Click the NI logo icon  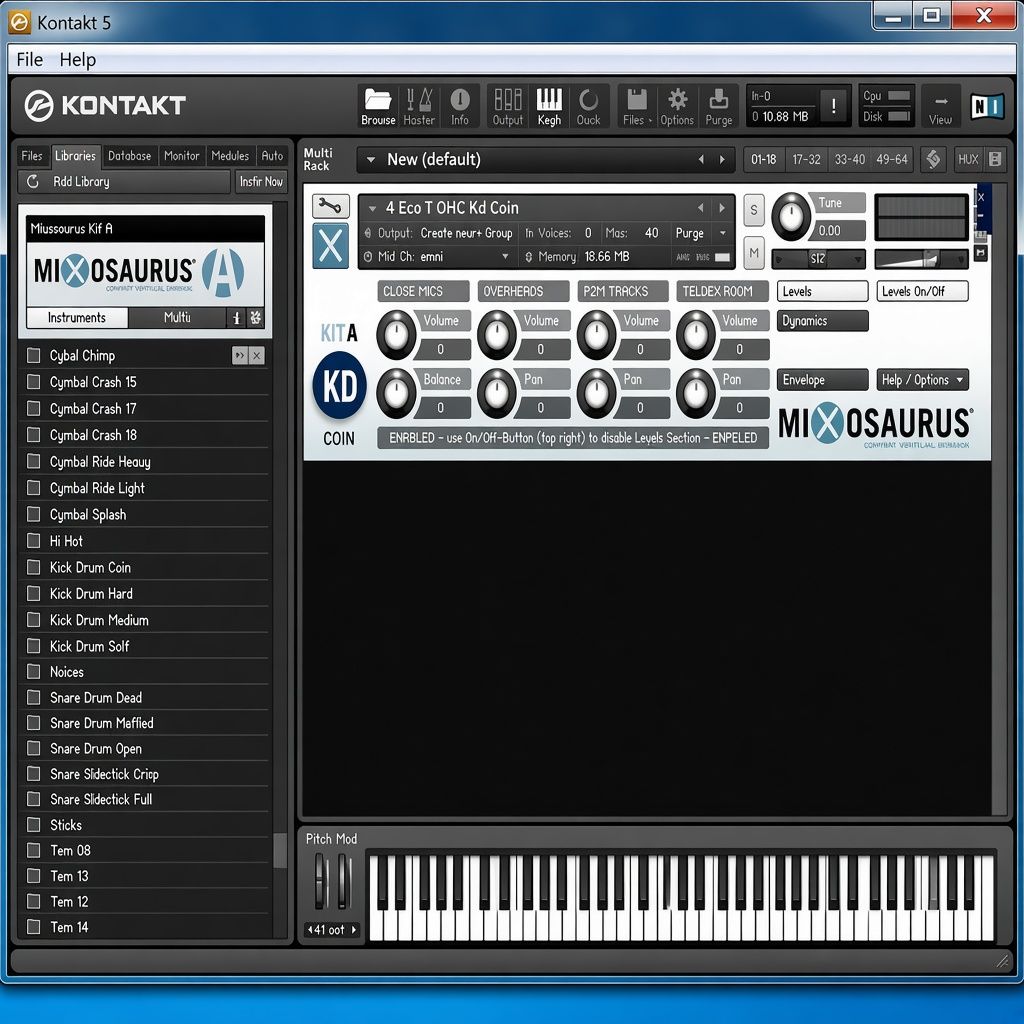click(985, 106)
